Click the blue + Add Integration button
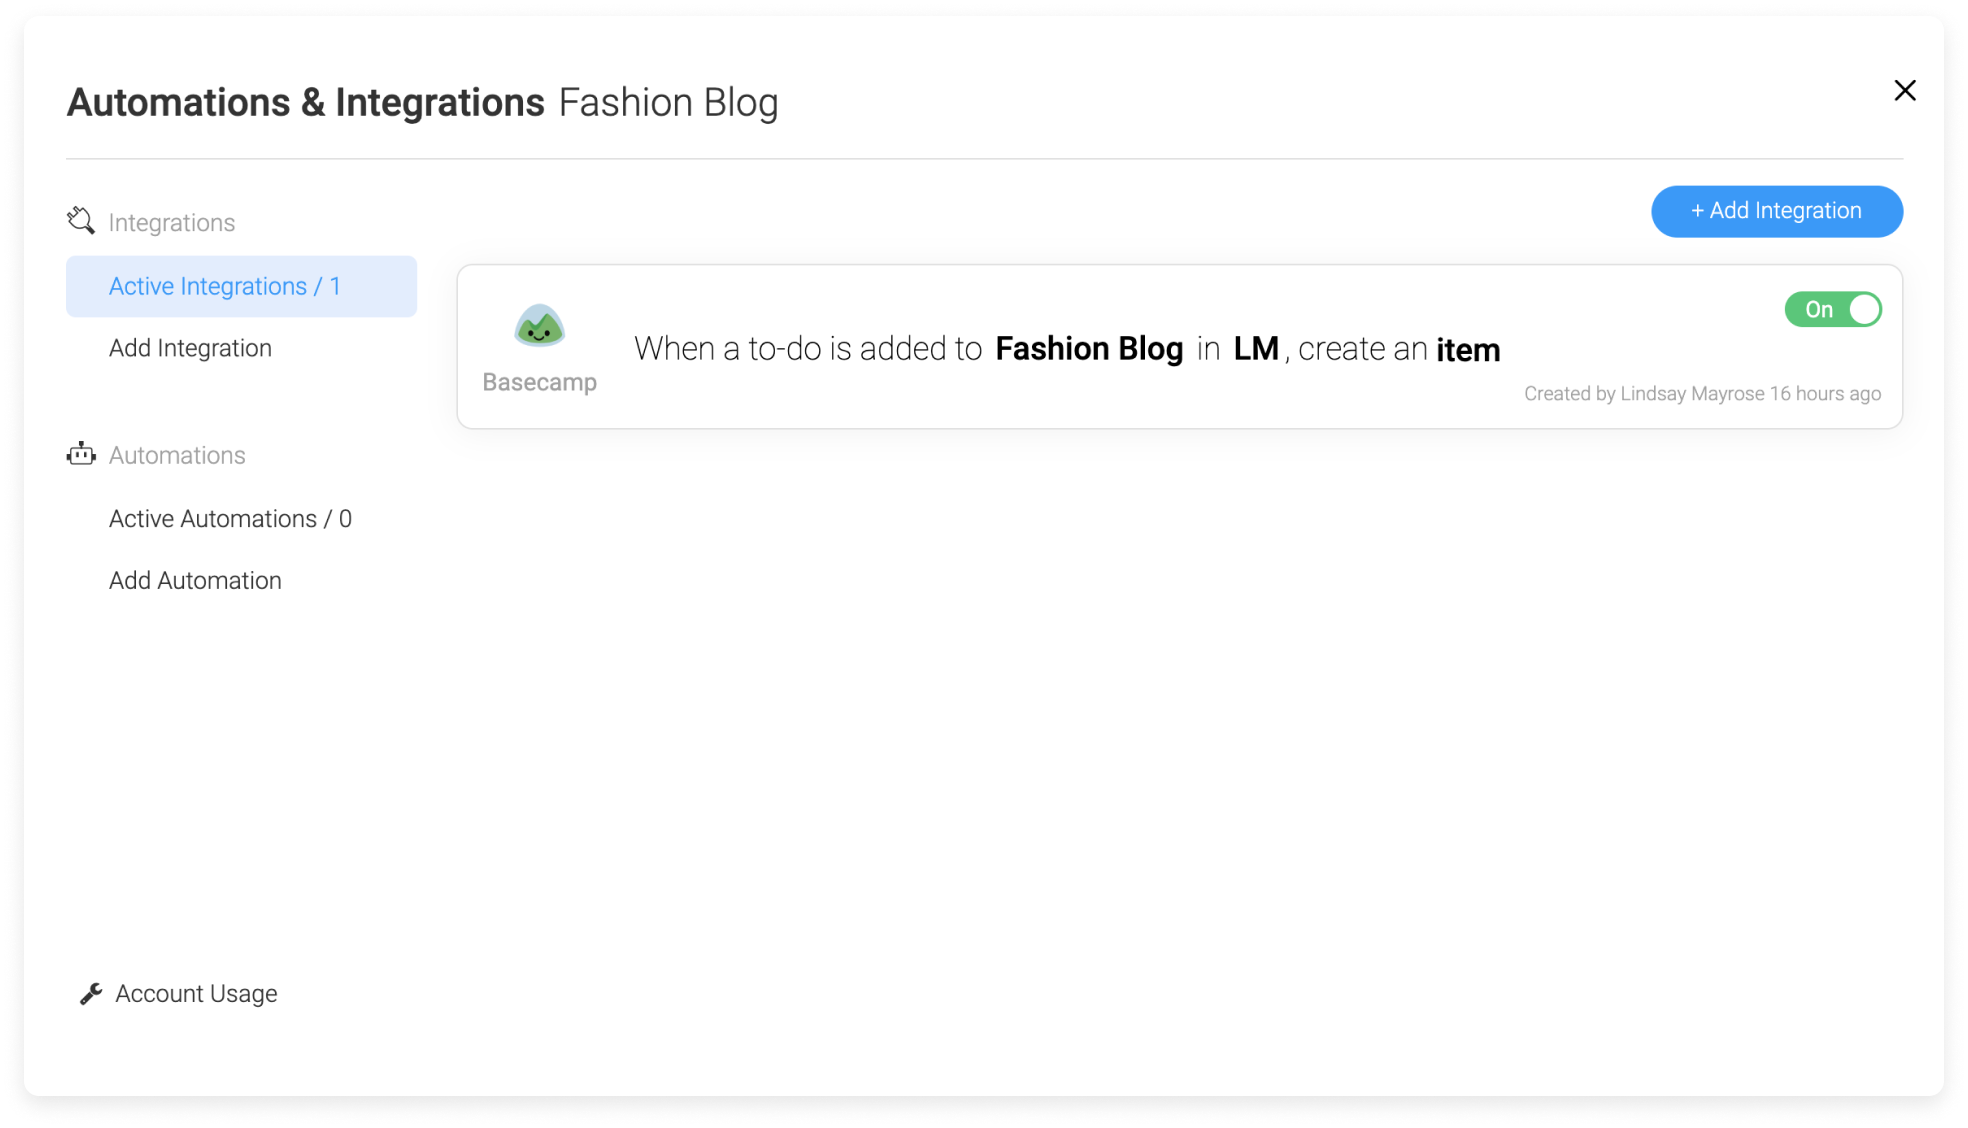This screenshot has width=1968, height=1128. tap(1776, 211)
